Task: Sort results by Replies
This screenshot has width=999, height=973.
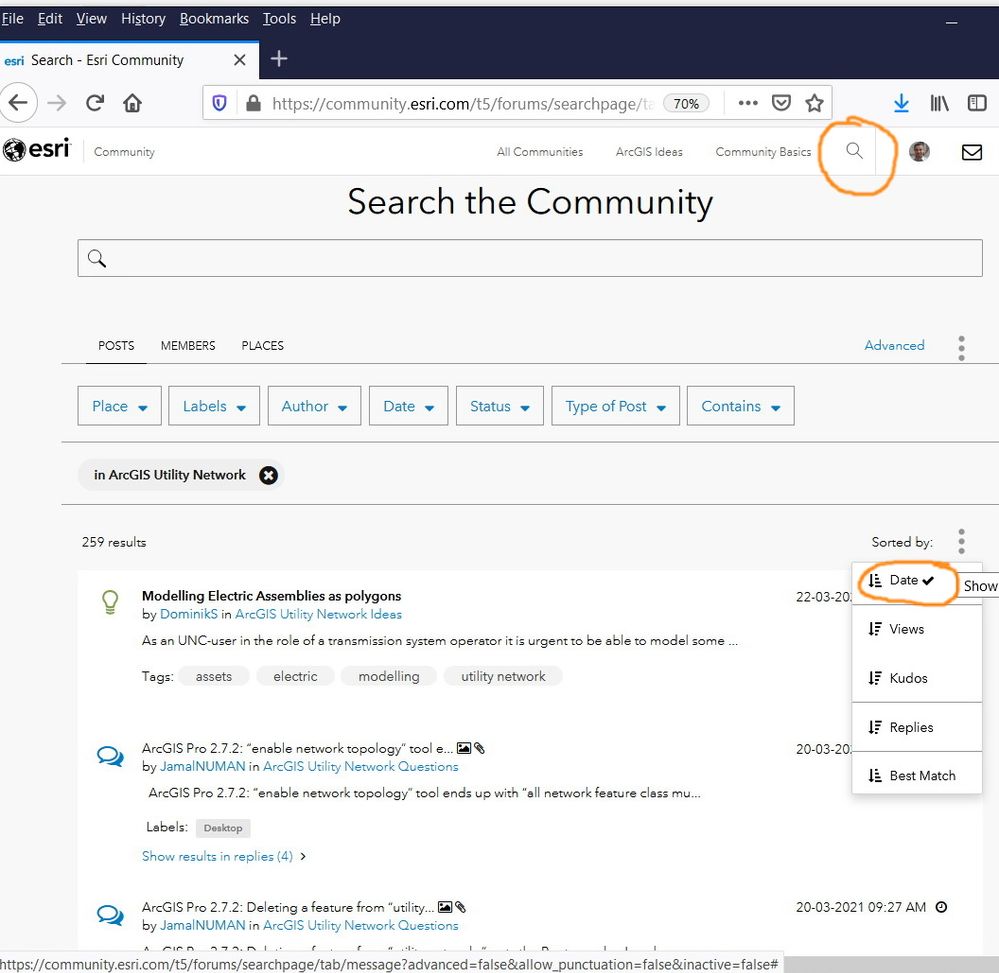Action: (x=917, y=727)
